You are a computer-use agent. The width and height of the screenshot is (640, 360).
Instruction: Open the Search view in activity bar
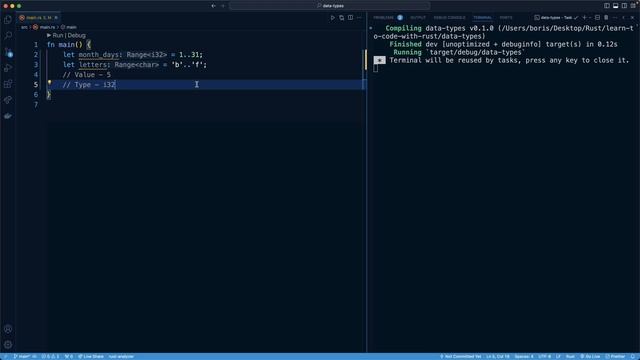[x=8, y=36]
